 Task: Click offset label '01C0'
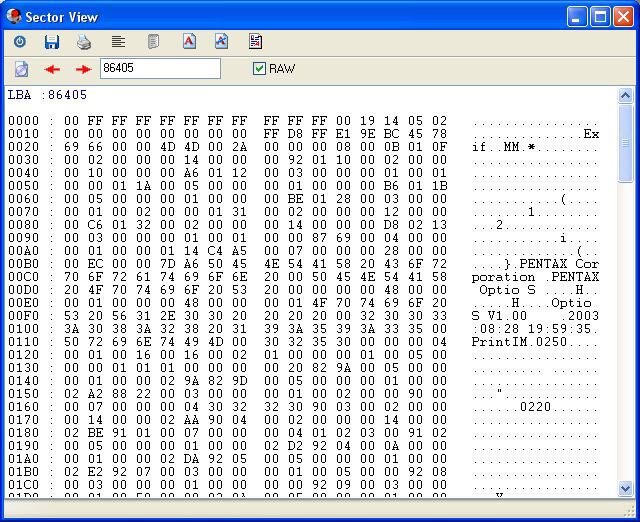(x=24, y=485)
